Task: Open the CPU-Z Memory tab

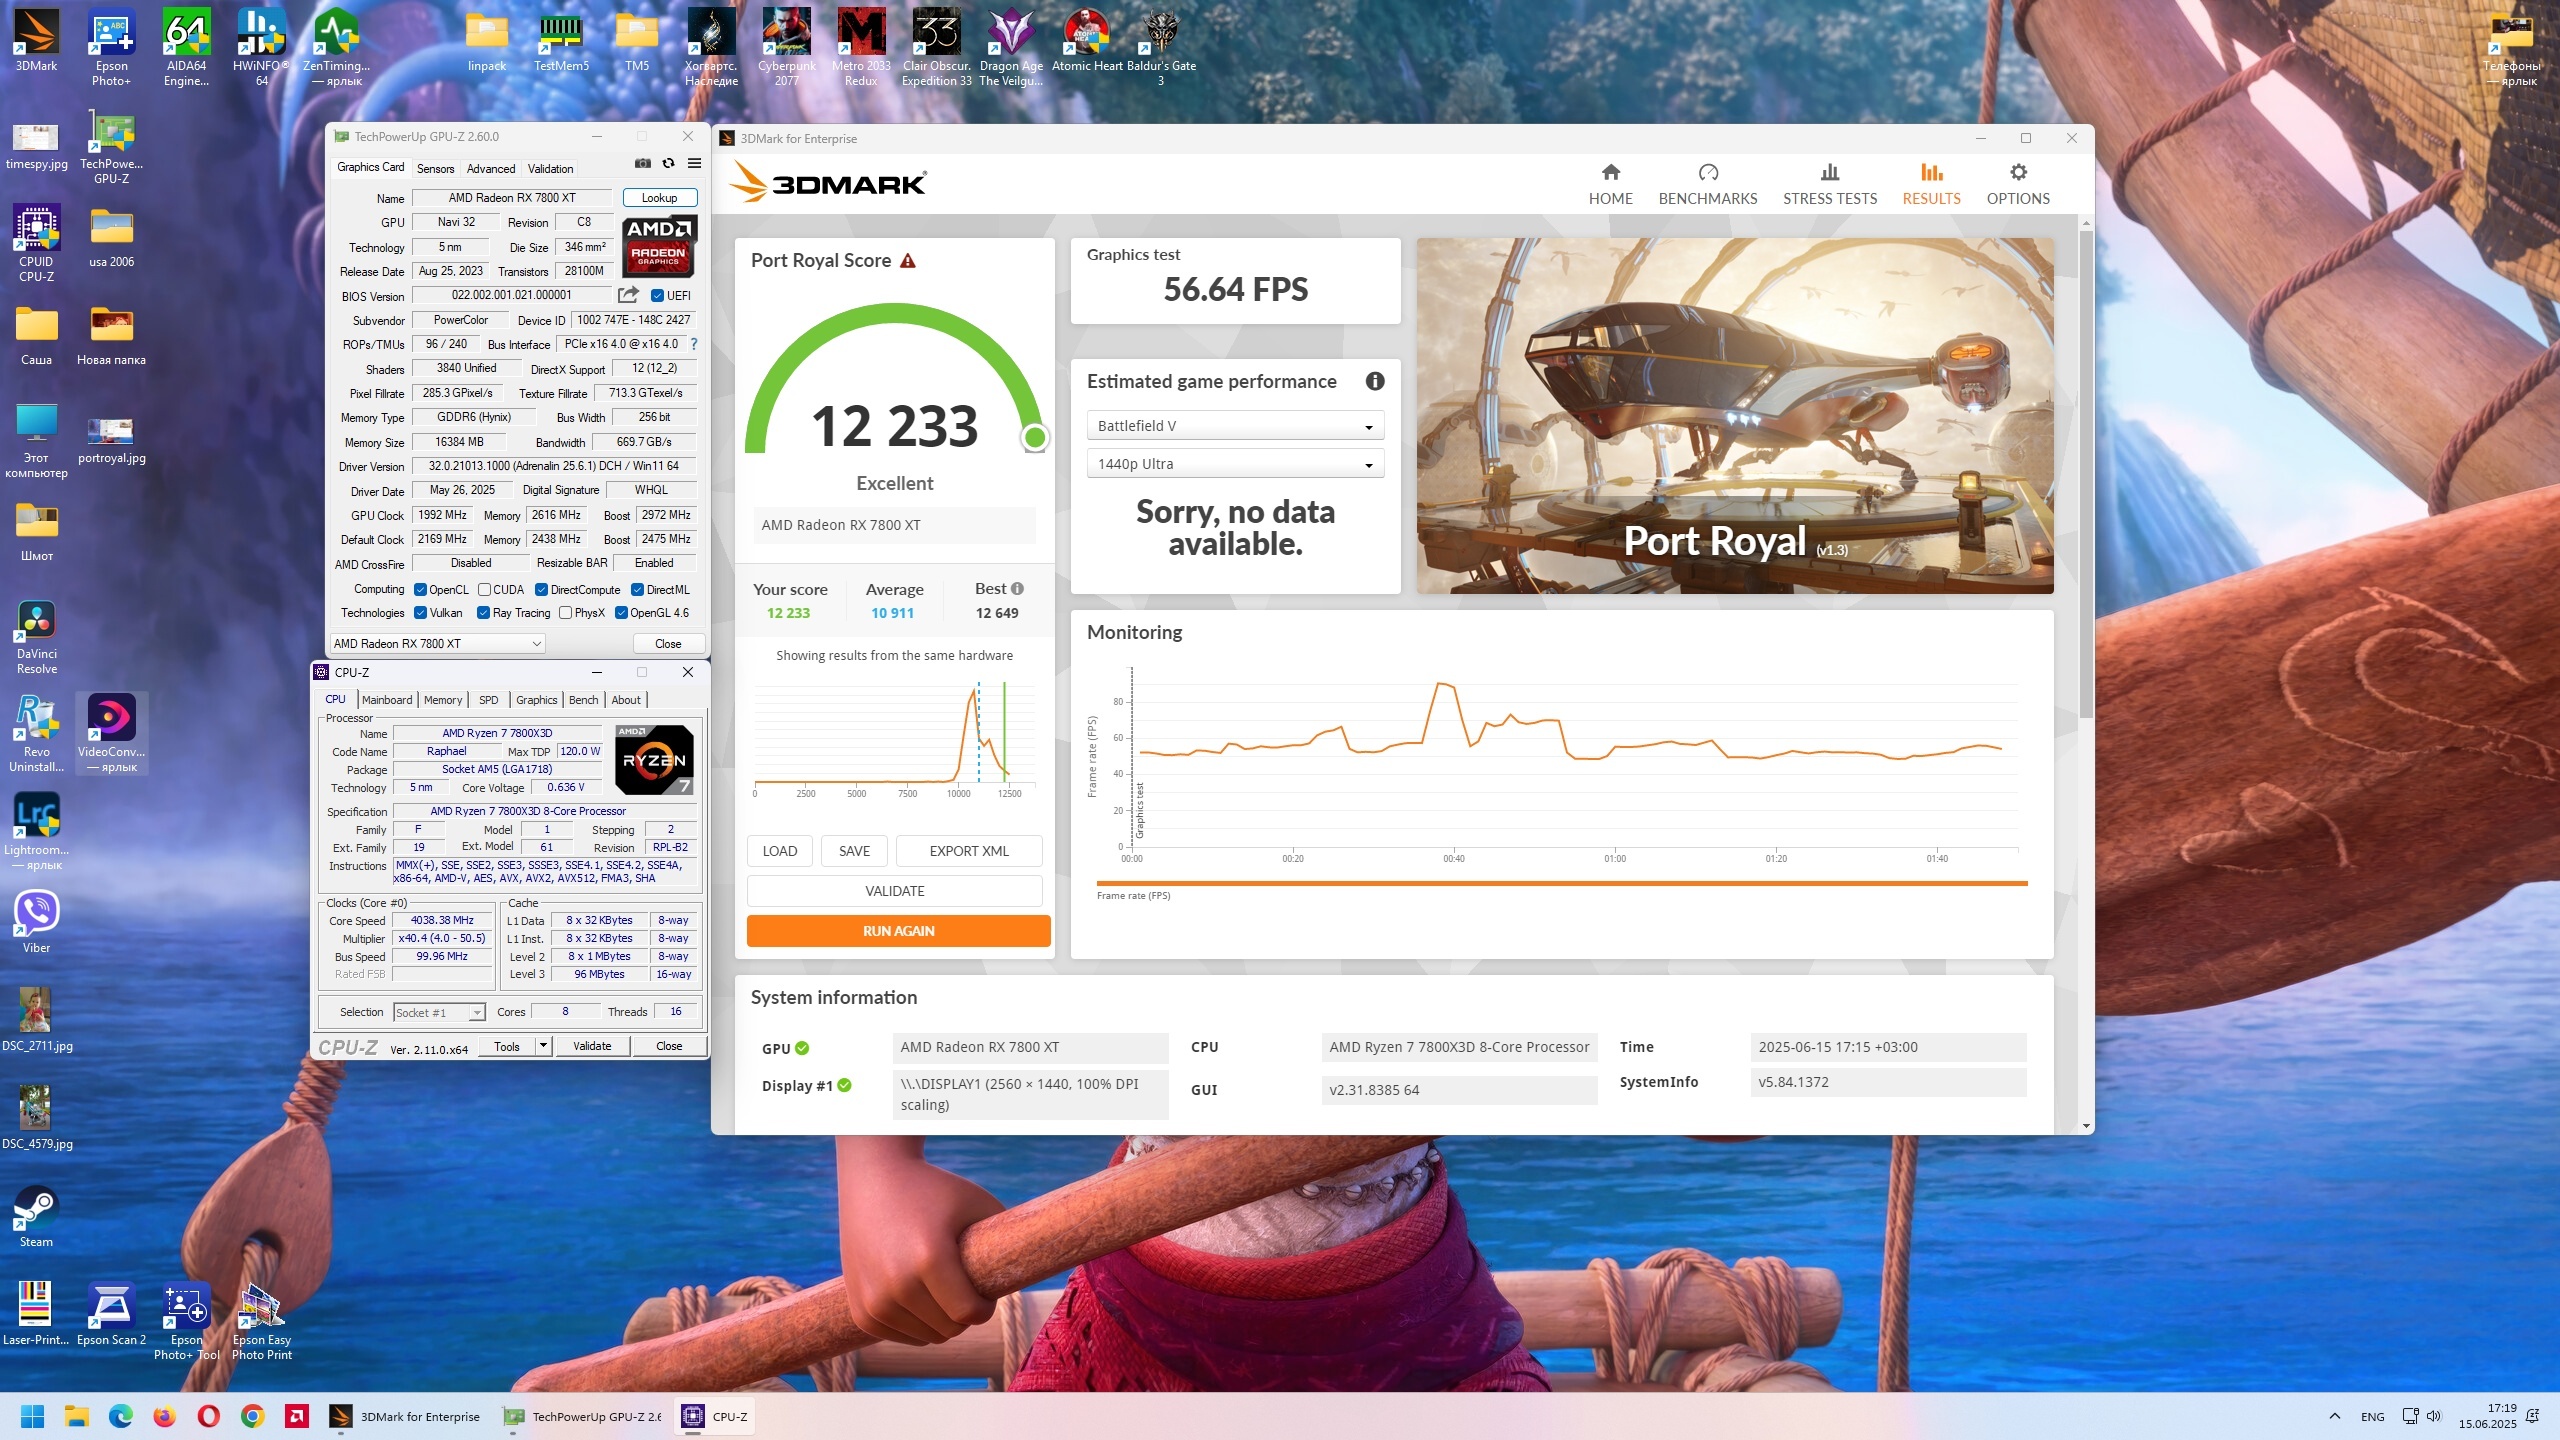Action: [443, 700]
